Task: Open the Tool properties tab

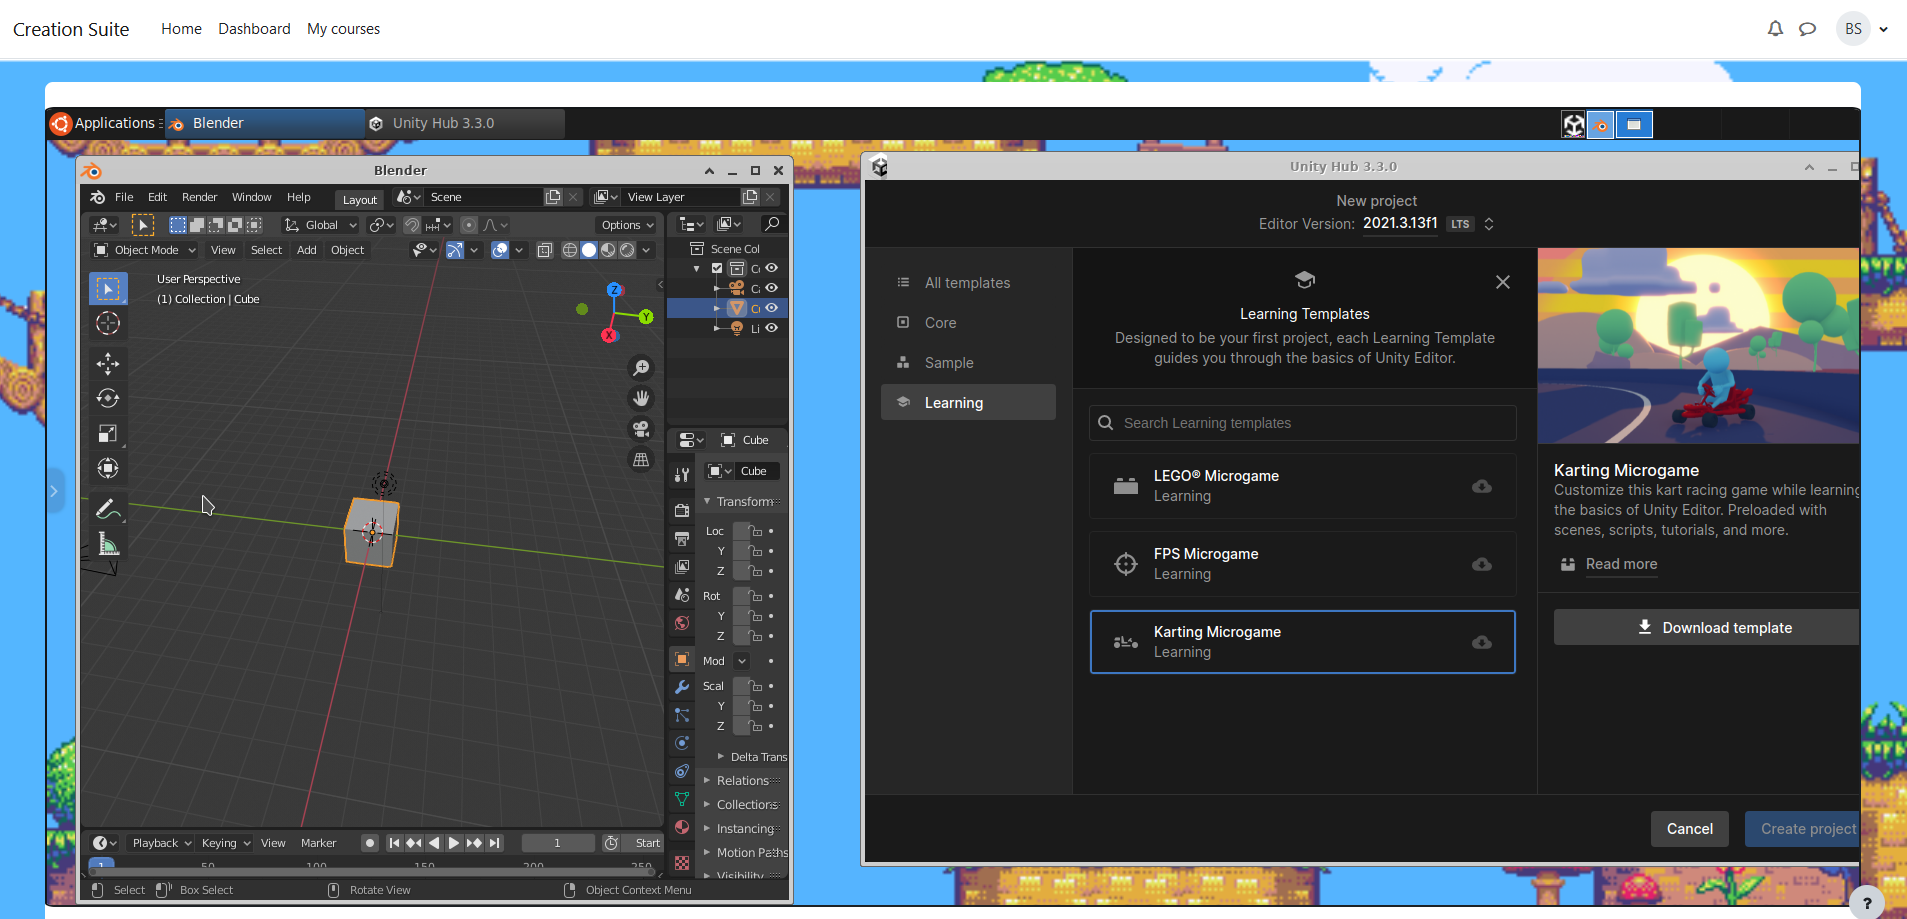Action: point(682,475)
